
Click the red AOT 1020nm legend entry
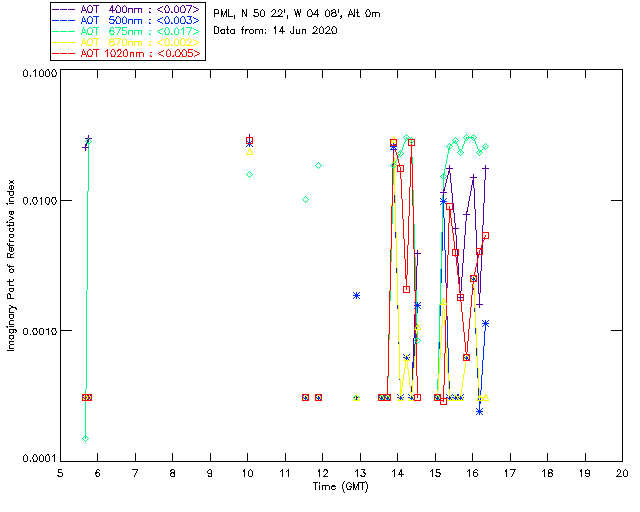pyautogui.click(x=127, y=53)
